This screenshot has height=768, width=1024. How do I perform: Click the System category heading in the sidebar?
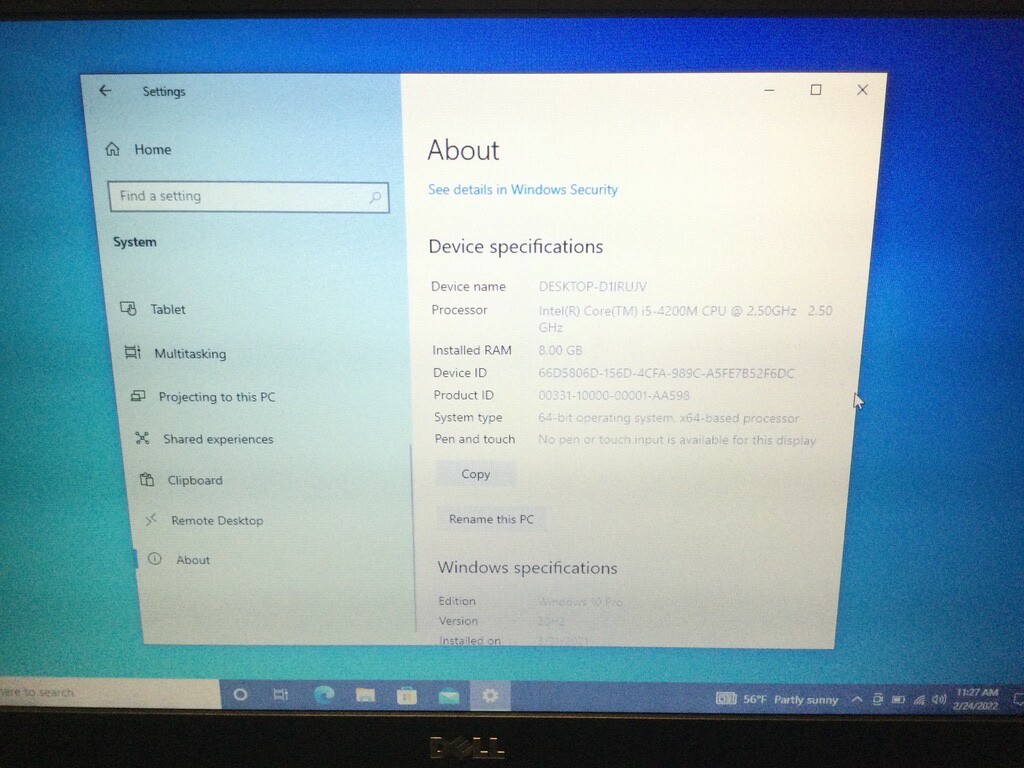pos(135,242)
